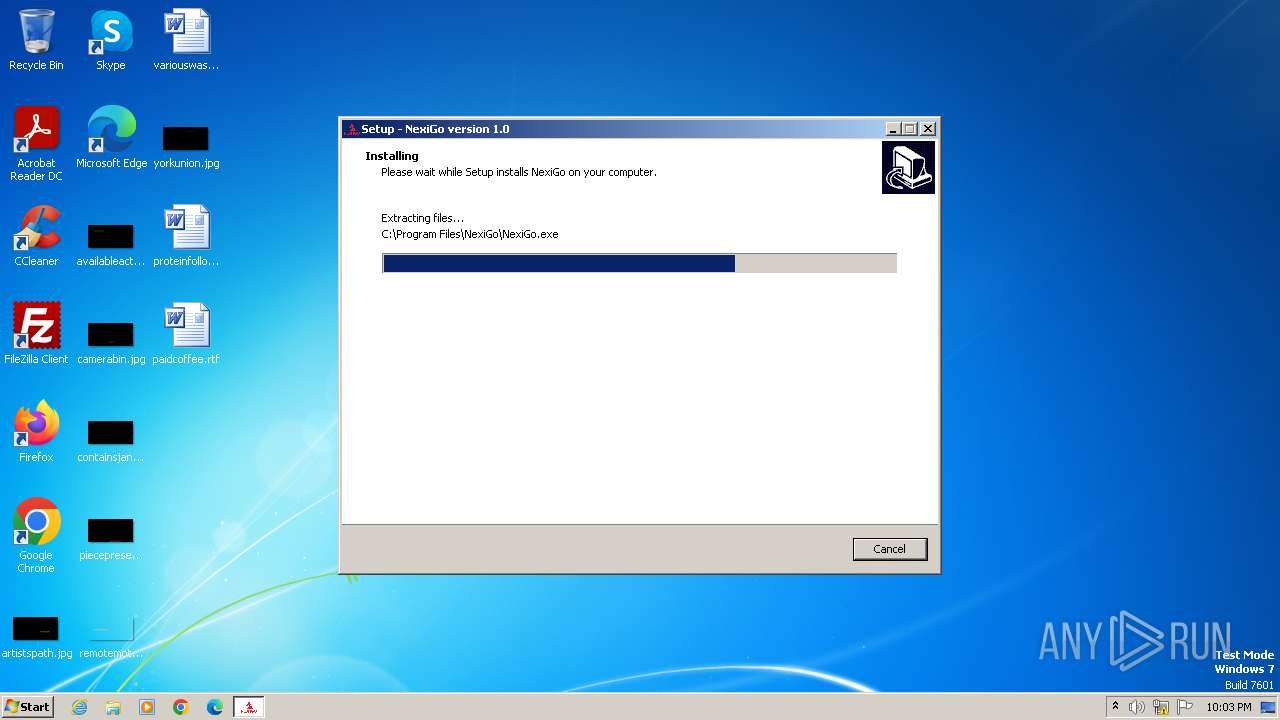This screenshot has width=1280, height=720.
Task: Click the NexiGo.exe file path text
Action: coord(470,234)
